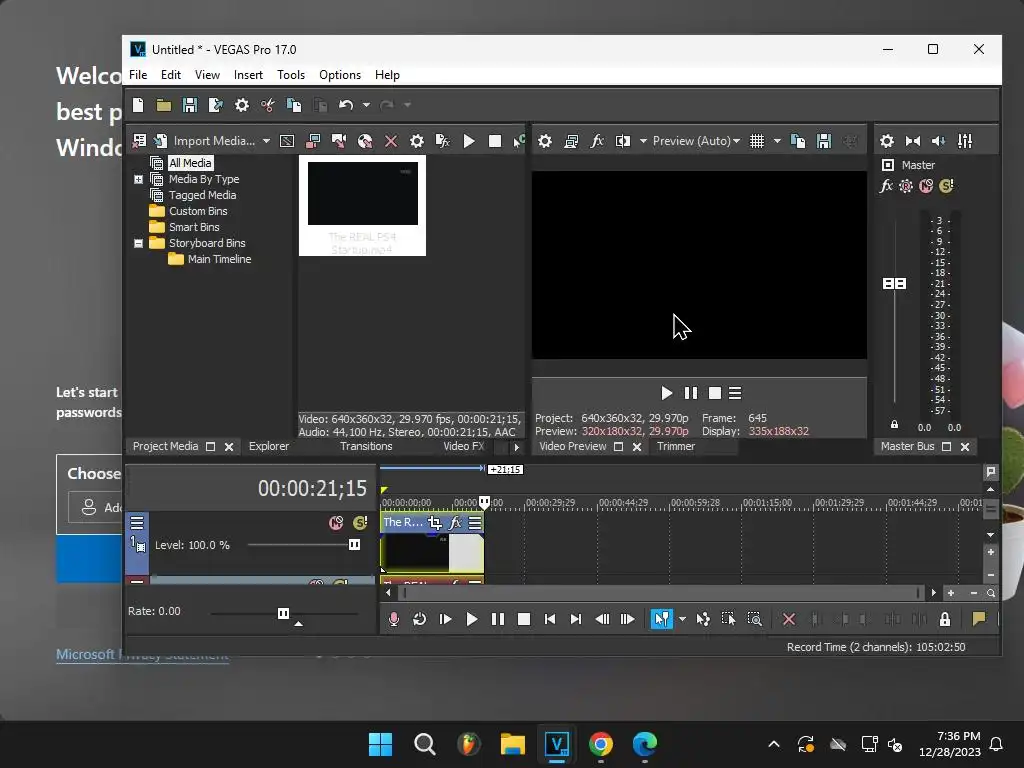Image resolution: width=1024 pixels, height=768 pixels.
Task: Click Get Media from the Web icon
Action: coord(365,141)
